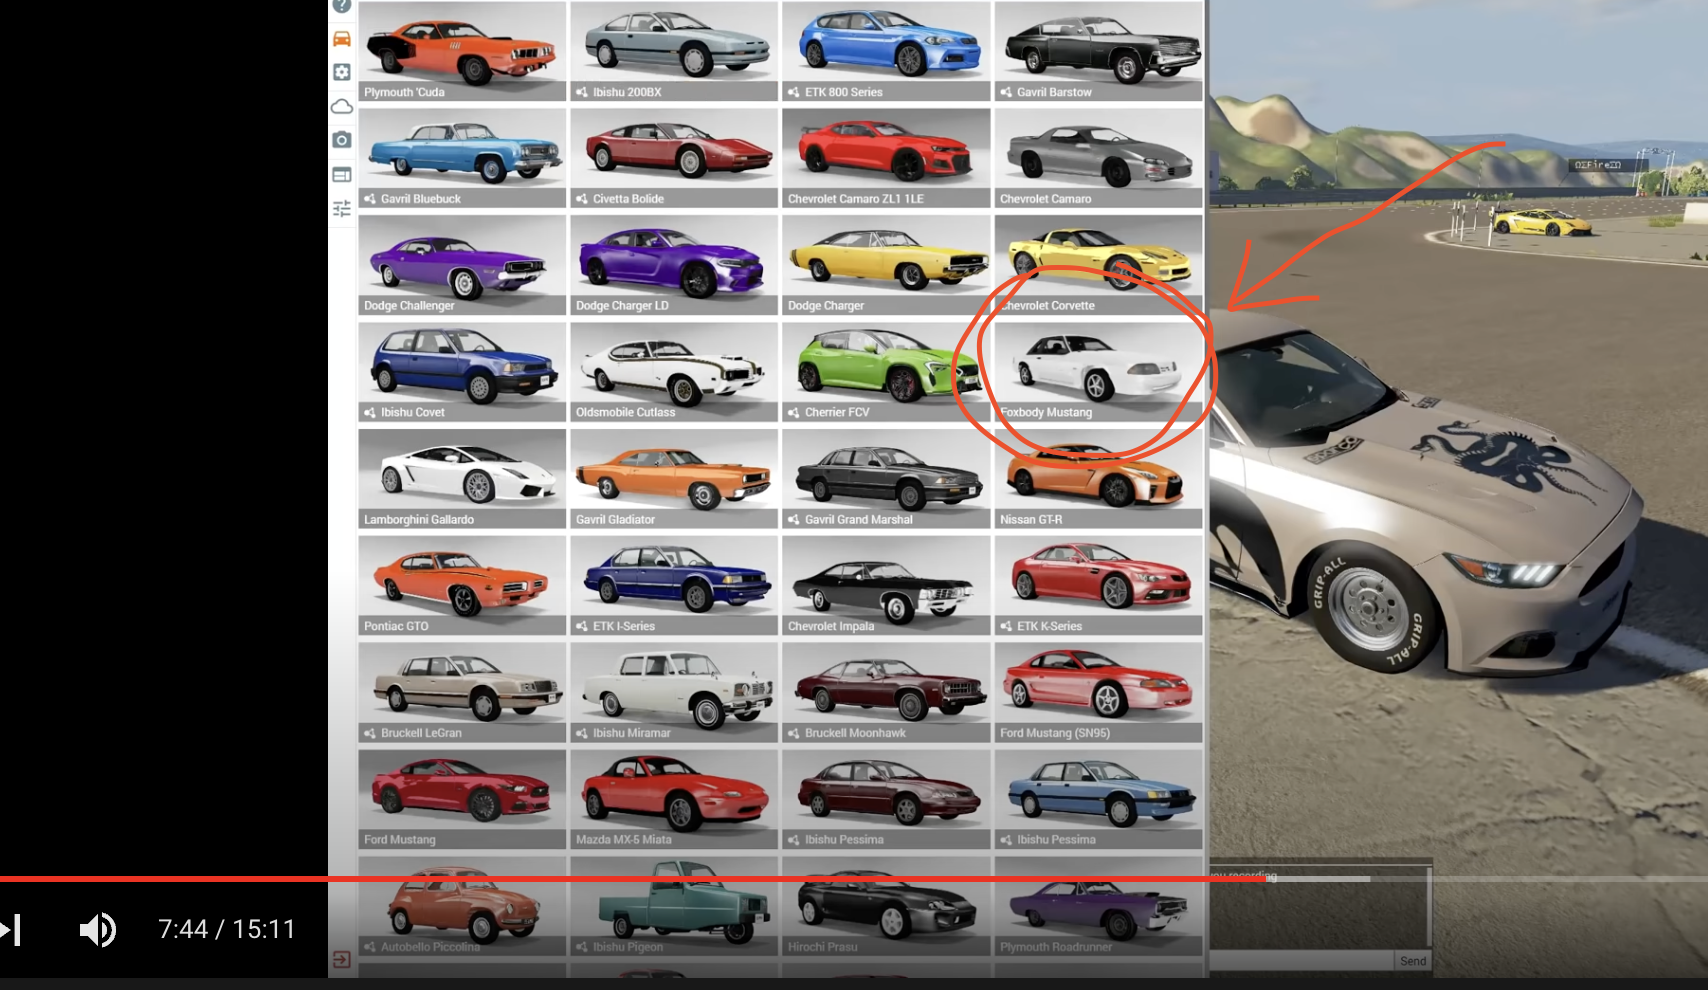Image resolution: width=1708 pixels, height=990 pixels.
Task: Pick the red ETK K-Series
Action: pyautogui.click(x=1098, y=586)
